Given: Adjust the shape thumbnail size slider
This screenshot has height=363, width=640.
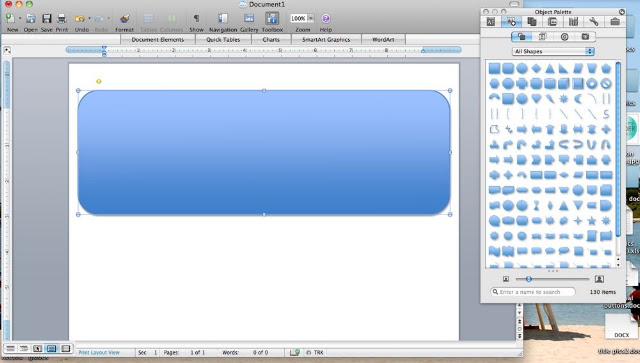Looking at the screenshot, I should coord(529,279).
